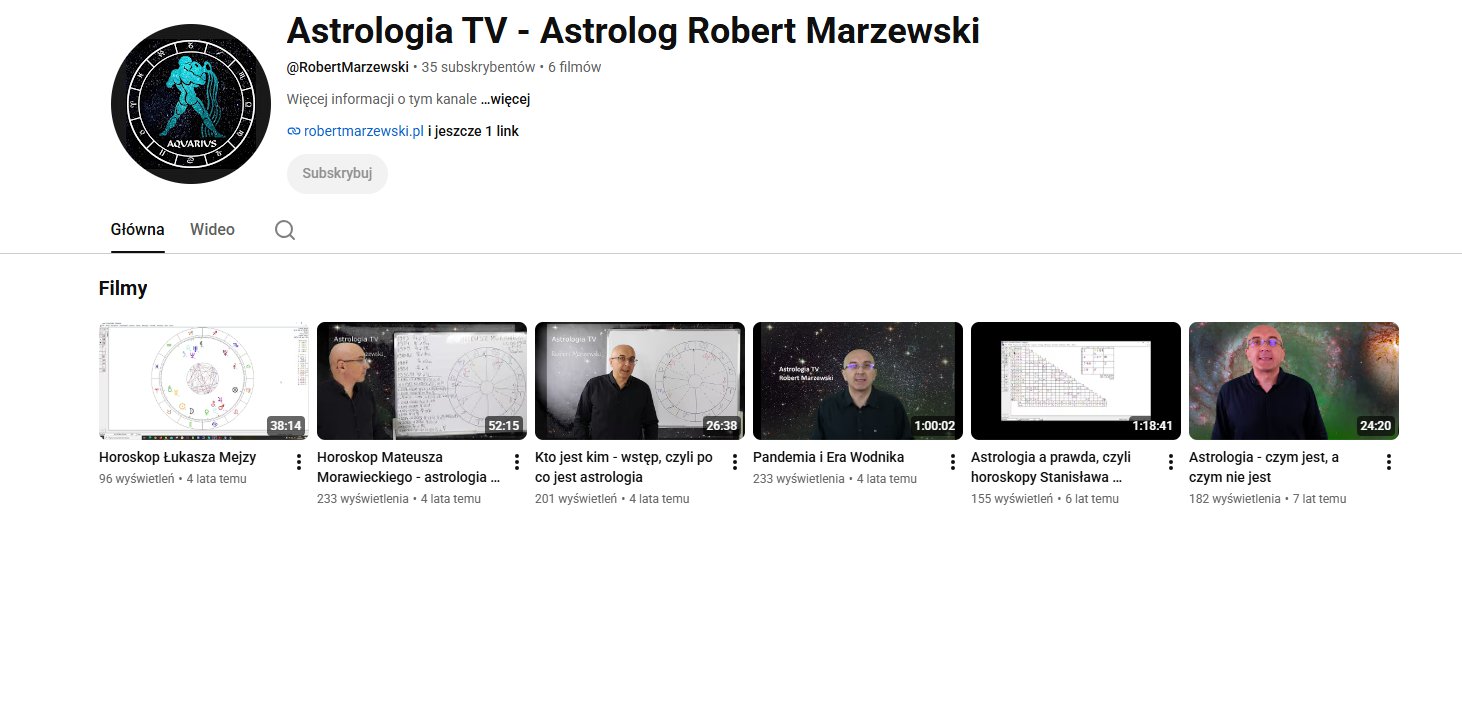Open options menu for Kto jest kim video
The width and height of the screenshot is (1462, 716).
click(x=735, y=462)
